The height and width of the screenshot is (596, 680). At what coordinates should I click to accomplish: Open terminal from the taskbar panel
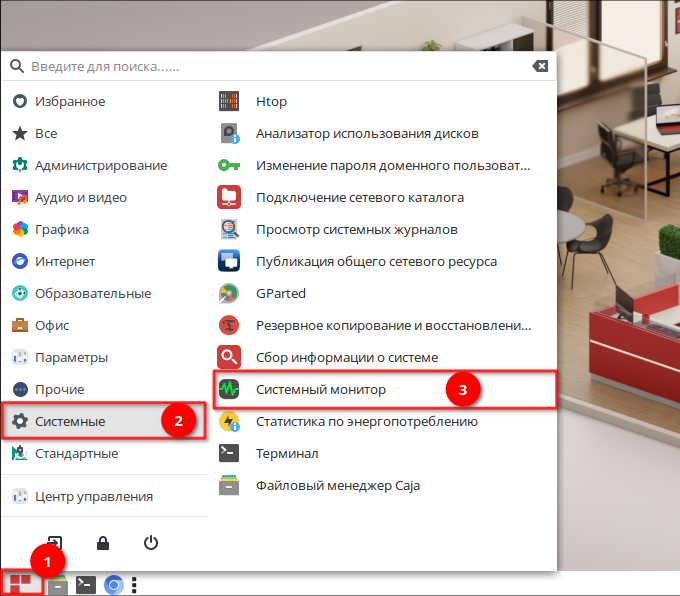click(x=86, y=585)
